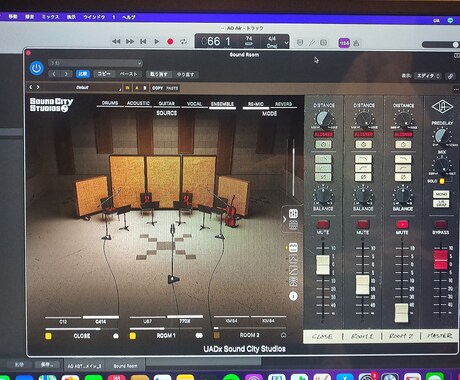Open the editor view dropdown
Screen dimensions: 460x380
click(x=428, y=76)
